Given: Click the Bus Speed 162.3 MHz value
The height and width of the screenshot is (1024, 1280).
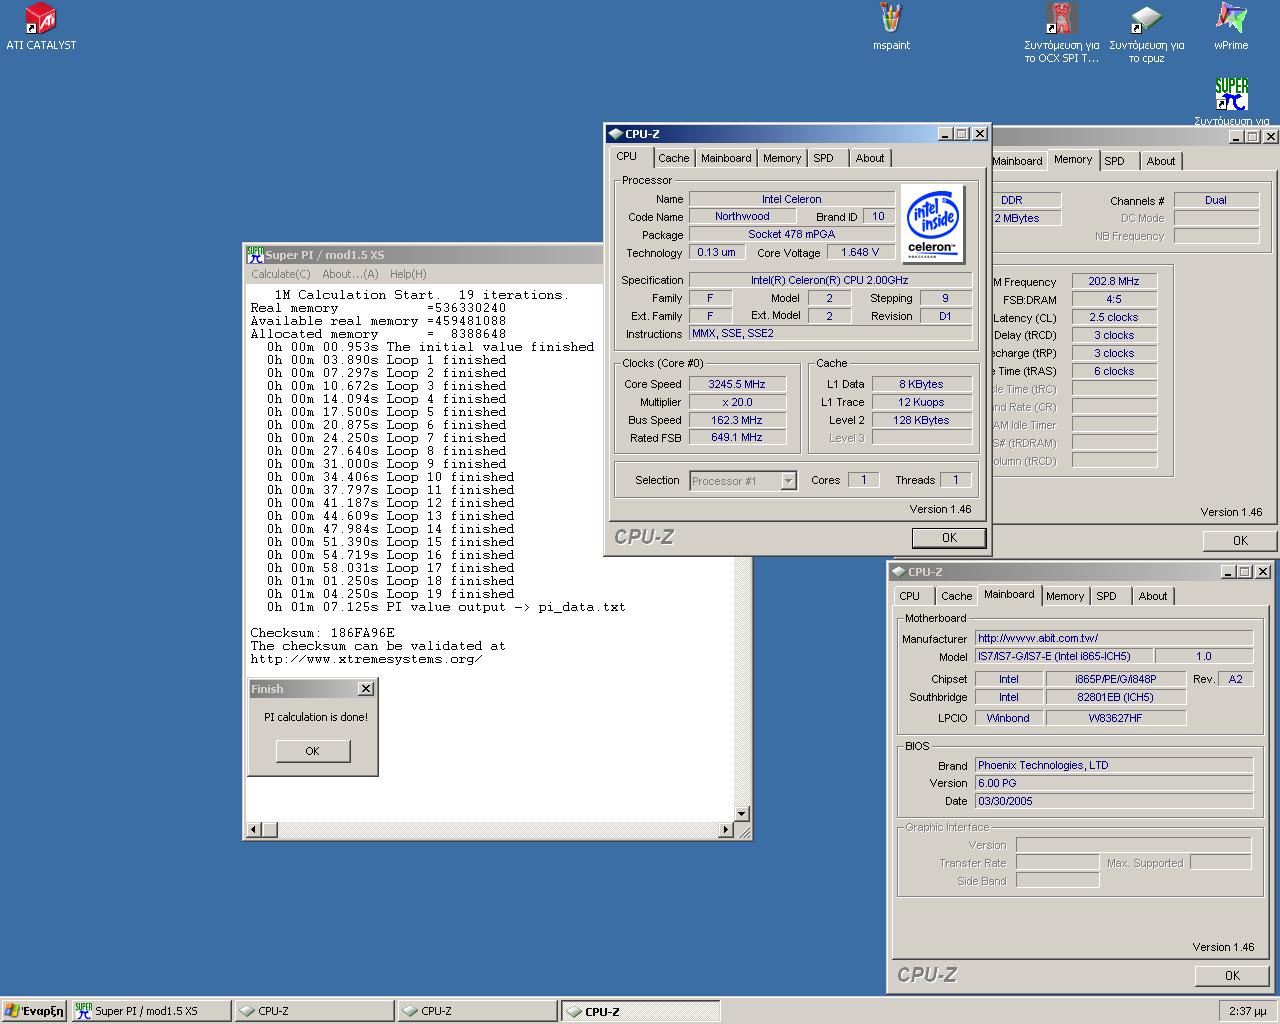Looking at the screenshot, I should pyautogui.click(x=737, y=420).
